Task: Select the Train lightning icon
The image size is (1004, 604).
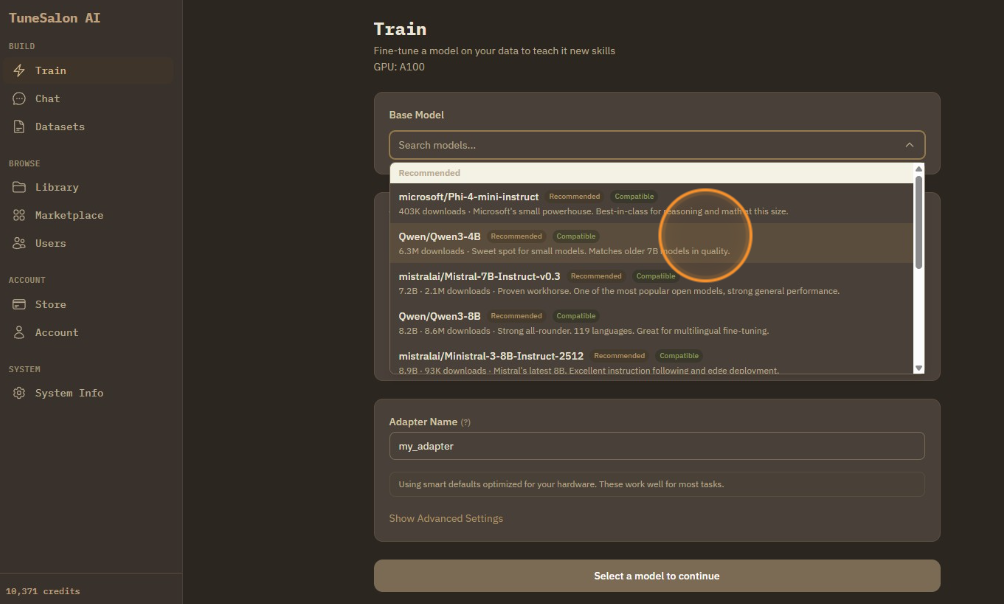Action: 20,70
